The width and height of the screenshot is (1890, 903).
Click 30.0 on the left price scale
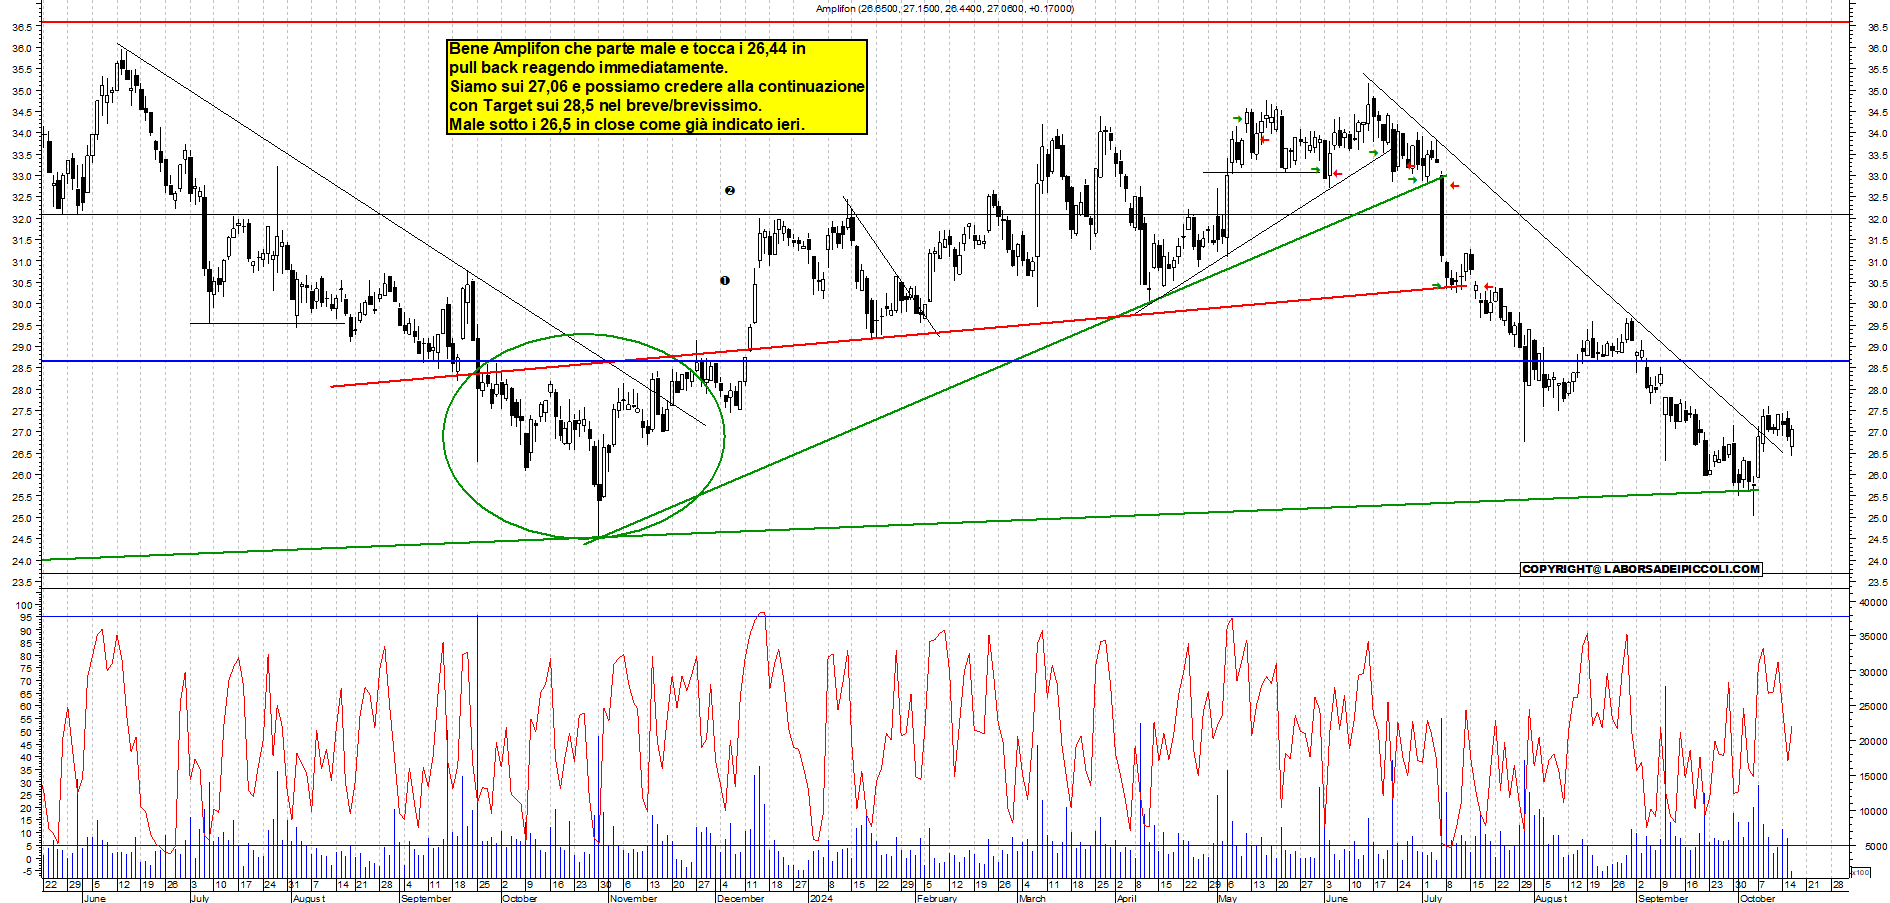22,305
